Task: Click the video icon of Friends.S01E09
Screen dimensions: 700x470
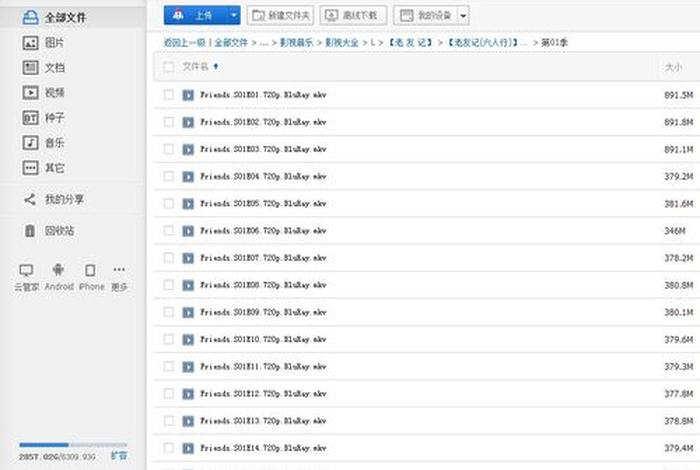Action: pyautogui.click(x=188, y=312)
